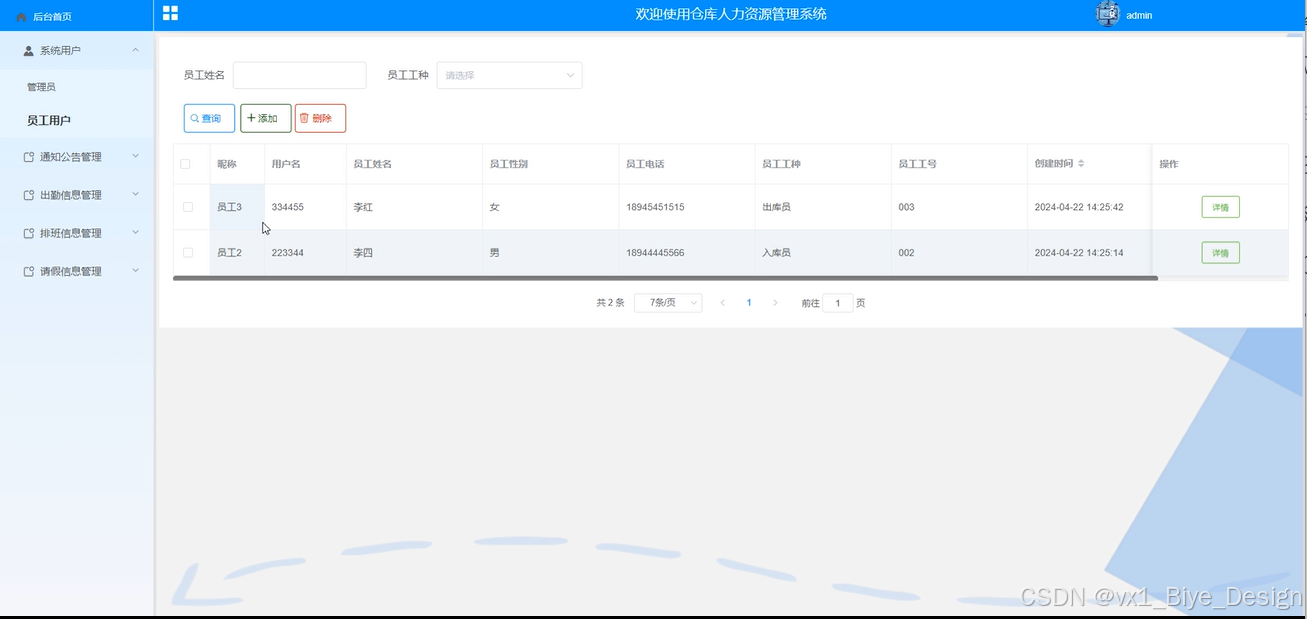Click the 共 2 条 total count text
Screen dimensions: 1307x619
tap(610, 303)
